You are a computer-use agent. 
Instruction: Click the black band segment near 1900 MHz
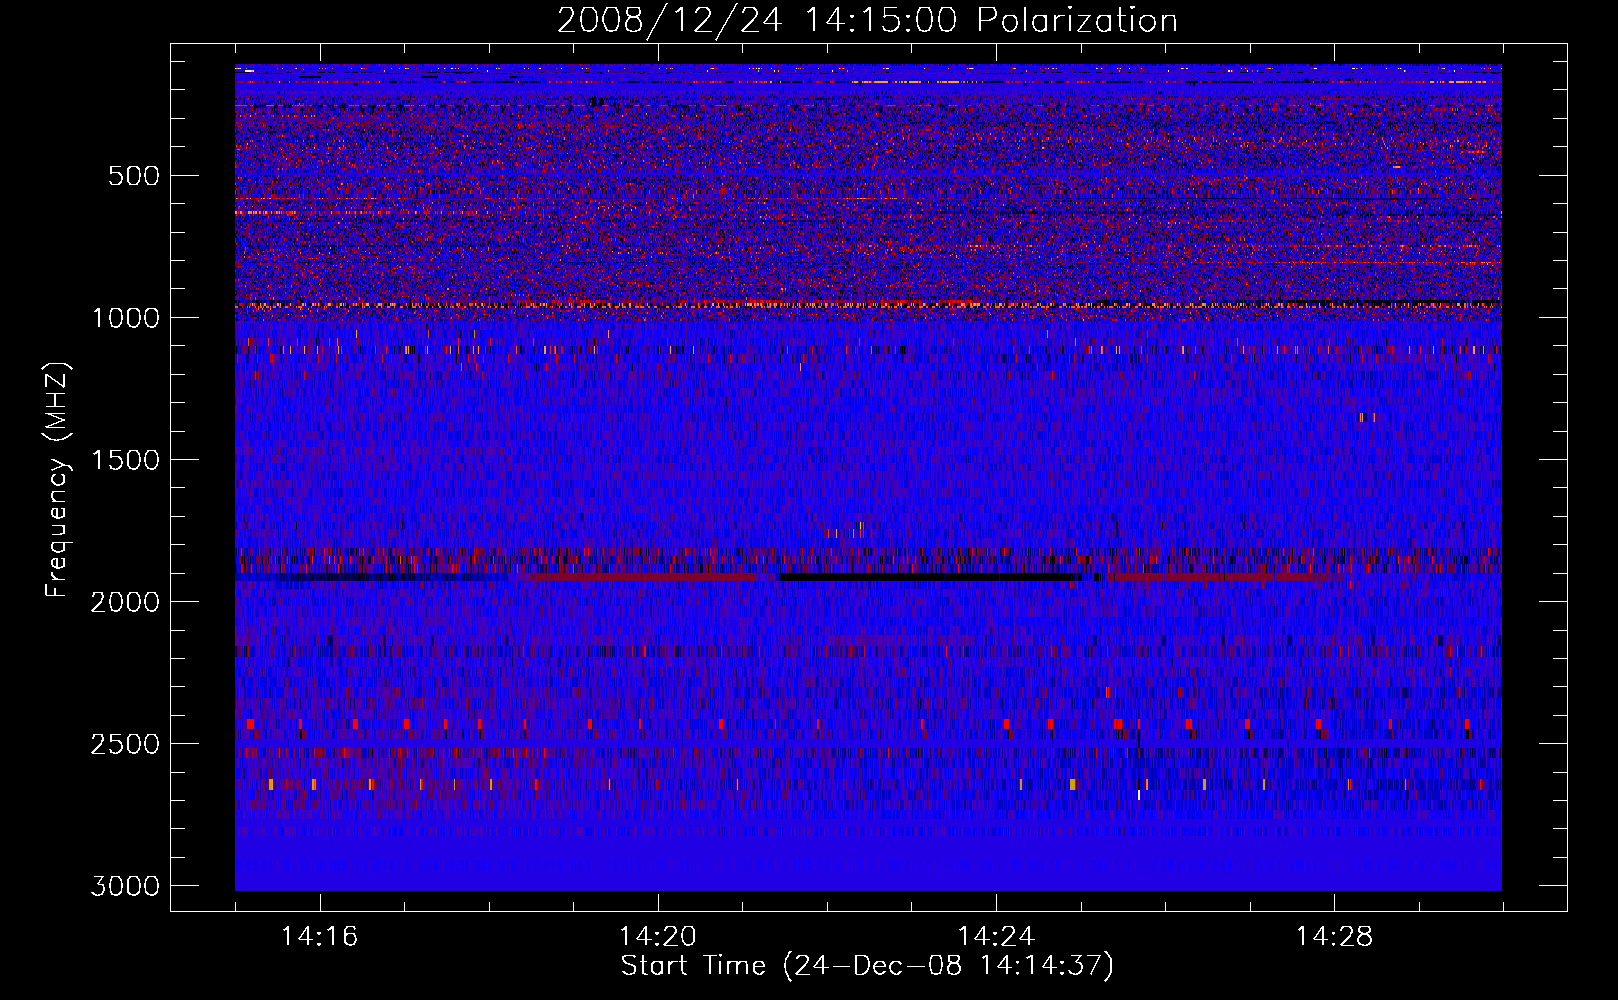(x=930, y=577)
